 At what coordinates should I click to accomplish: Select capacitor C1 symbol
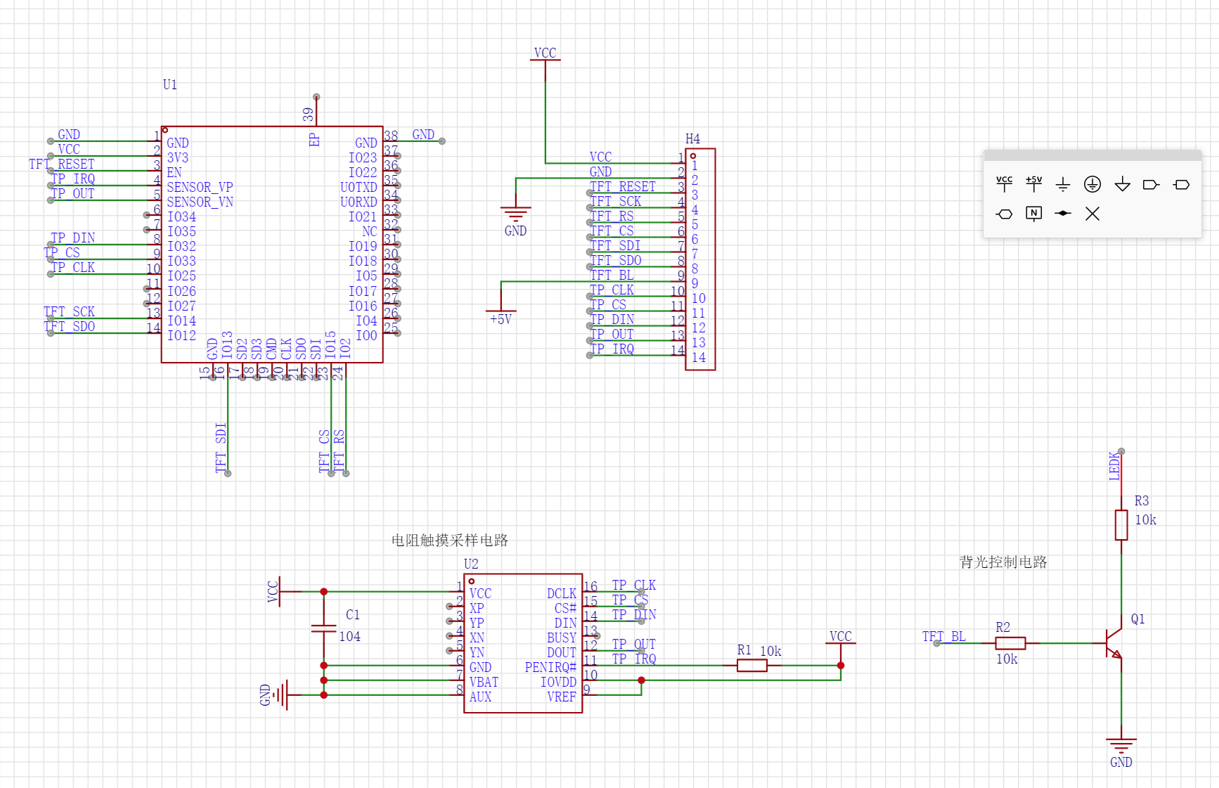click(323, 628)
